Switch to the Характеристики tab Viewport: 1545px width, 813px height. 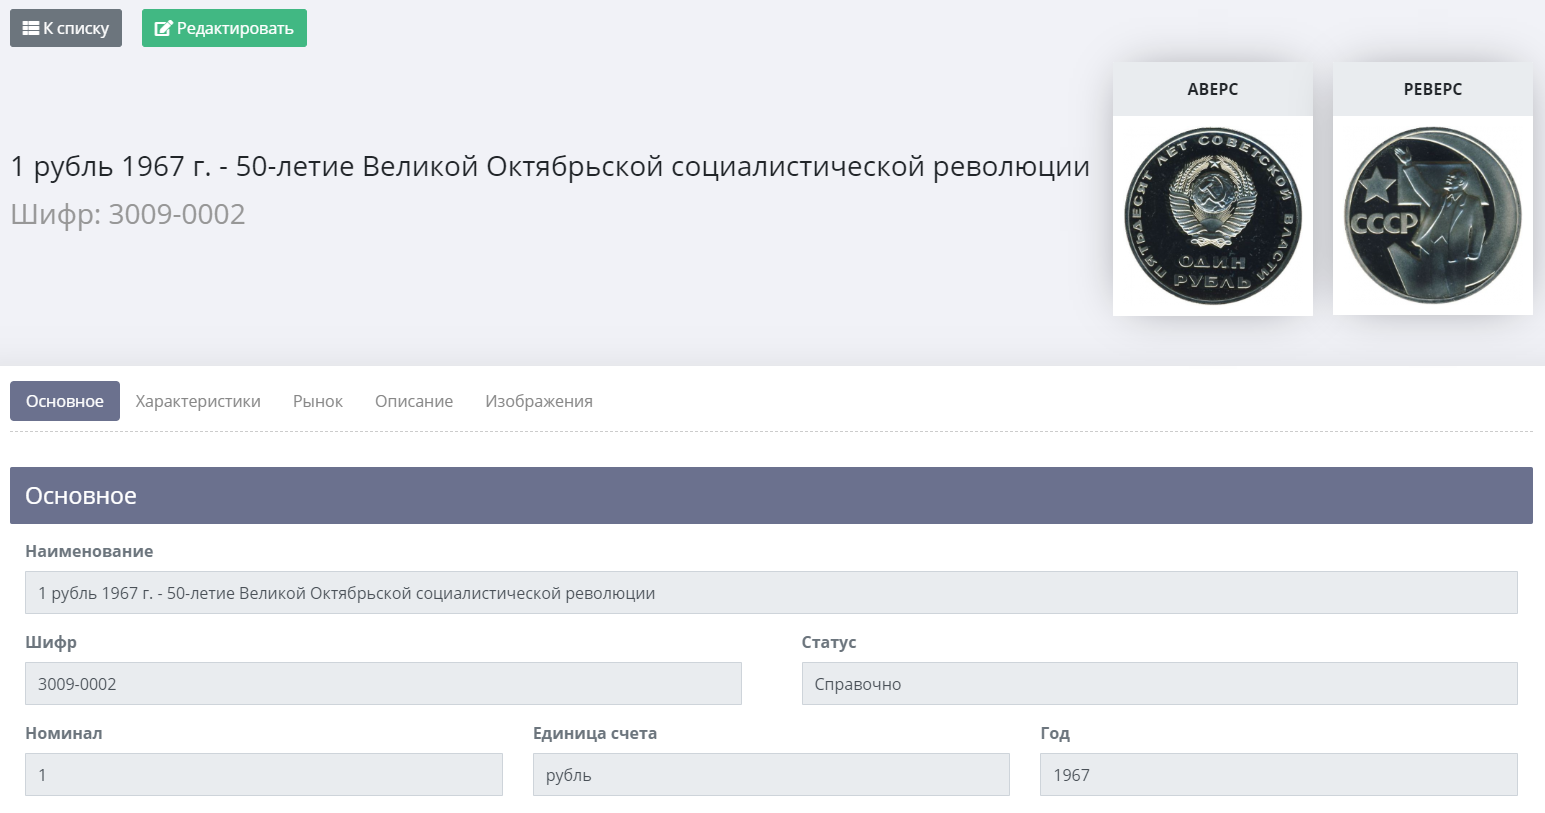pos(198,401)
